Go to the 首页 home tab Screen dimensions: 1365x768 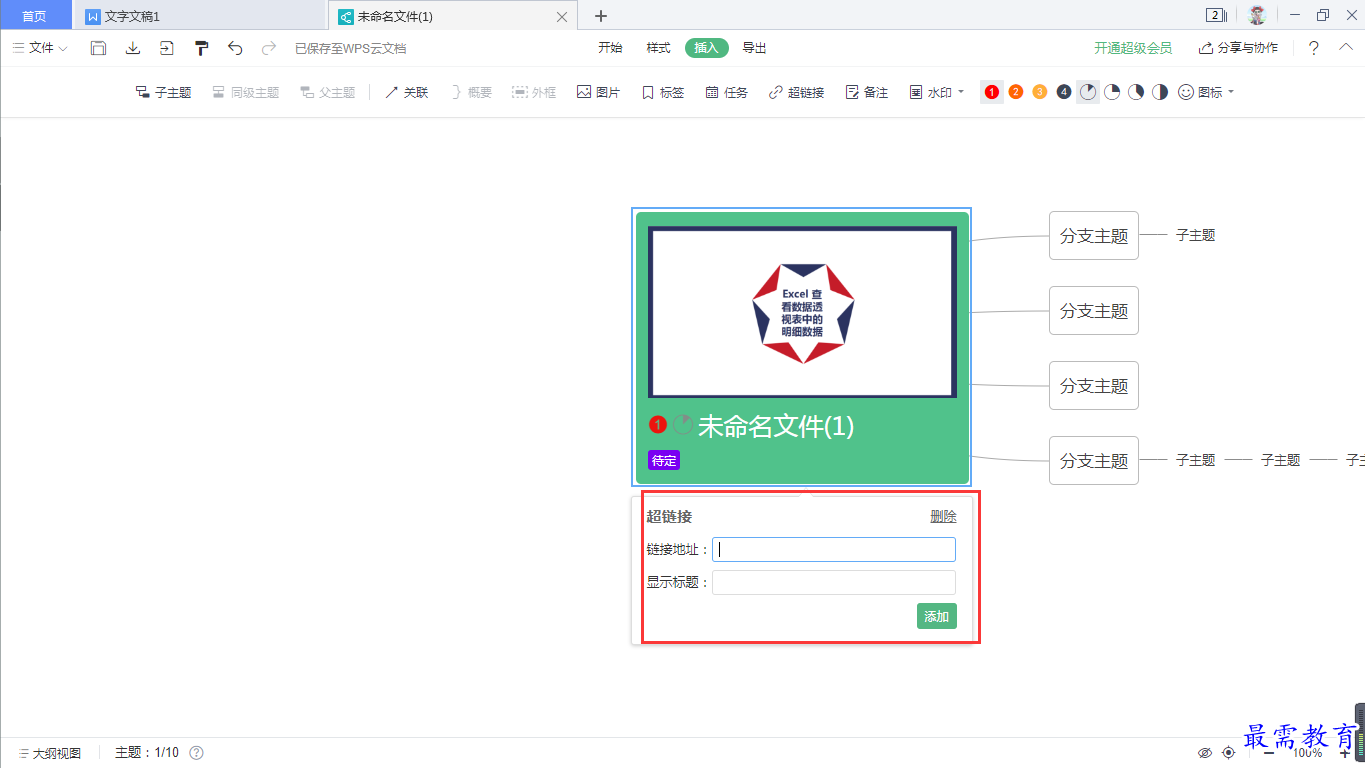click(x=35, y=16)
